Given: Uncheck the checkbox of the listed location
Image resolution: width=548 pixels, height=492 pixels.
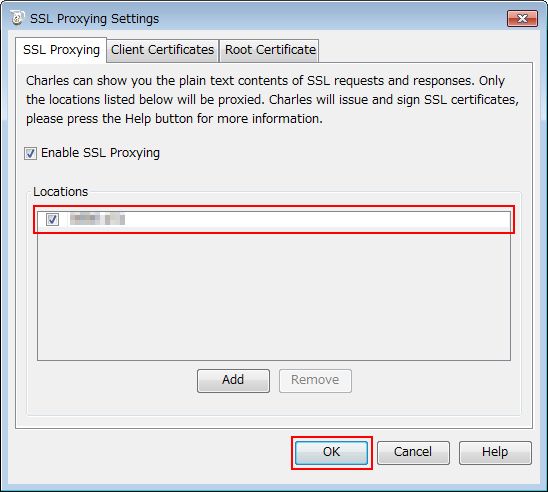Looking at the screenshot, I should click(52, 219).
